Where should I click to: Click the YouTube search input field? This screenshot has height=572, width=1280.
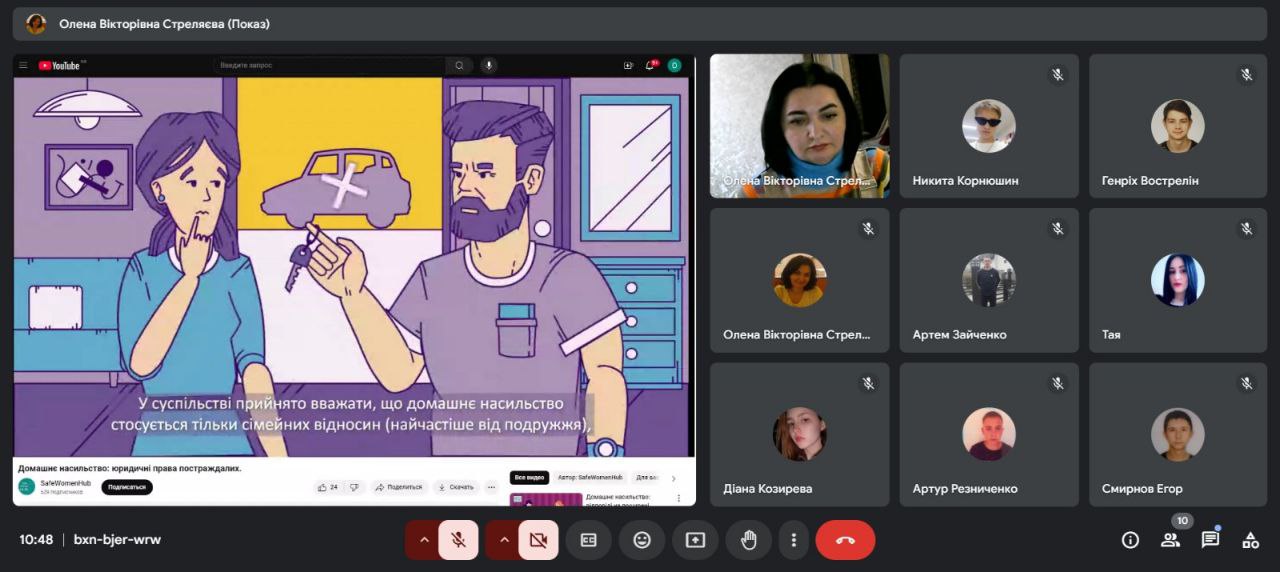(328, 65)
